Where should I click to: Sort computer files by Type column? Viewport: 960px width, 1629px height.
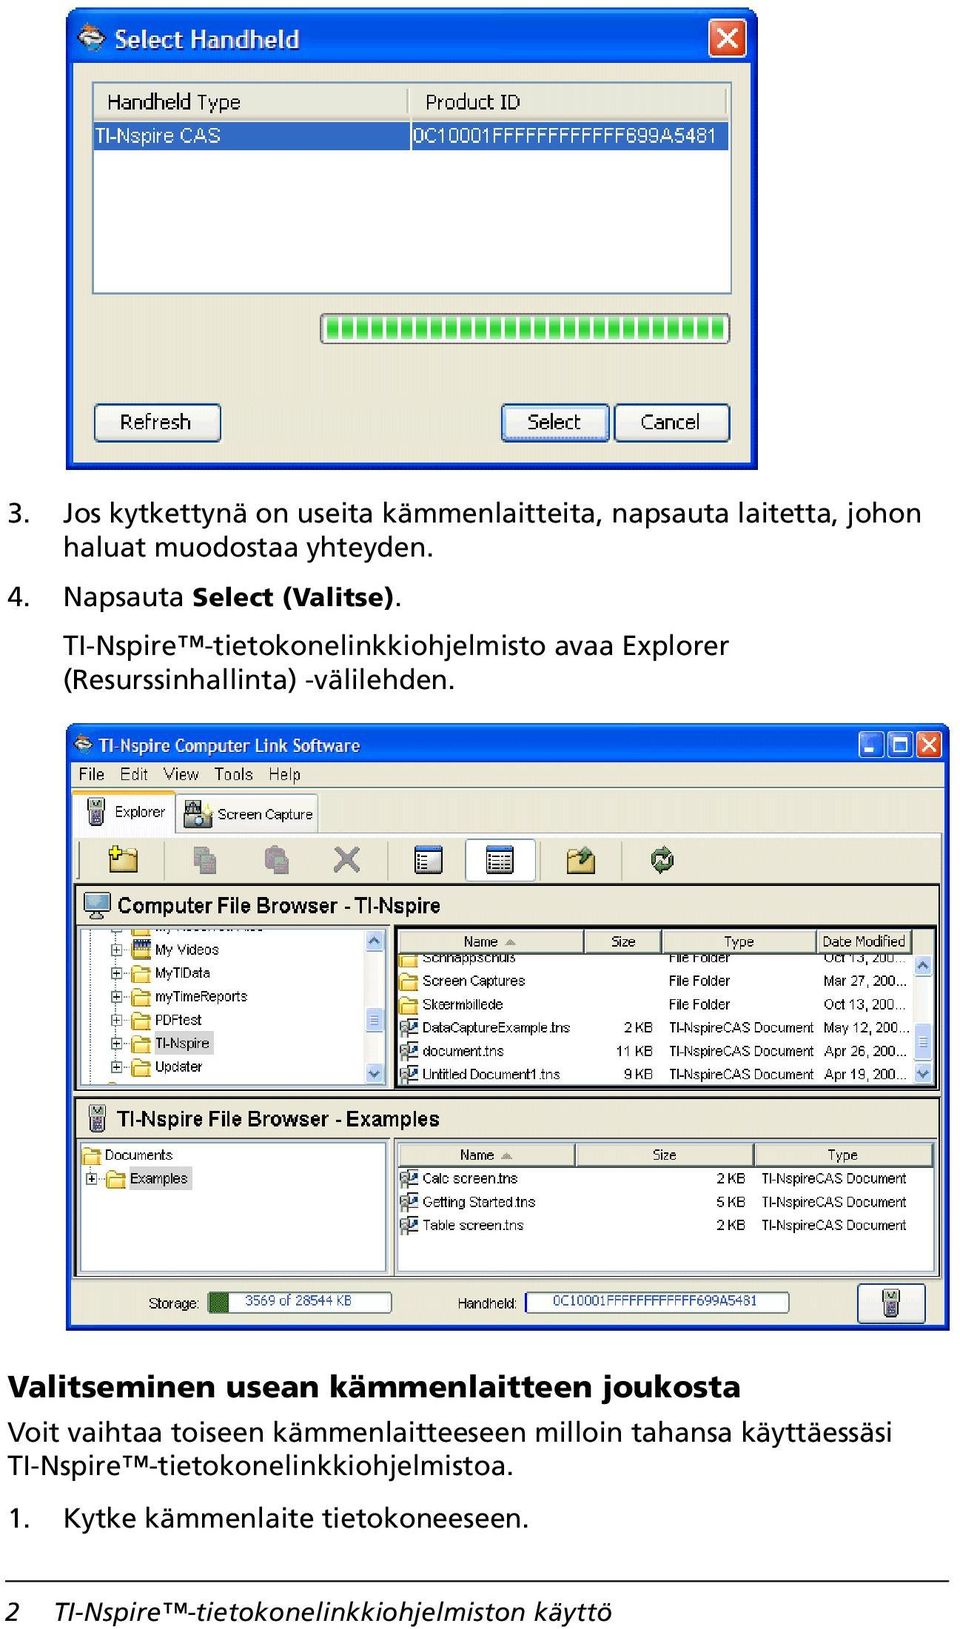(739, 941)
